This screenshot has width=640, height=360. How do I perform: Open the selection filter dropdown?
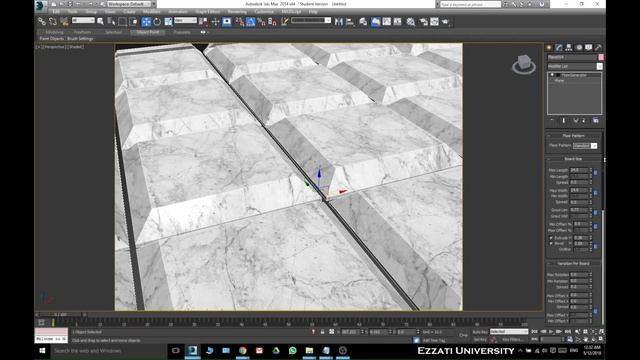tap(83, 20)
